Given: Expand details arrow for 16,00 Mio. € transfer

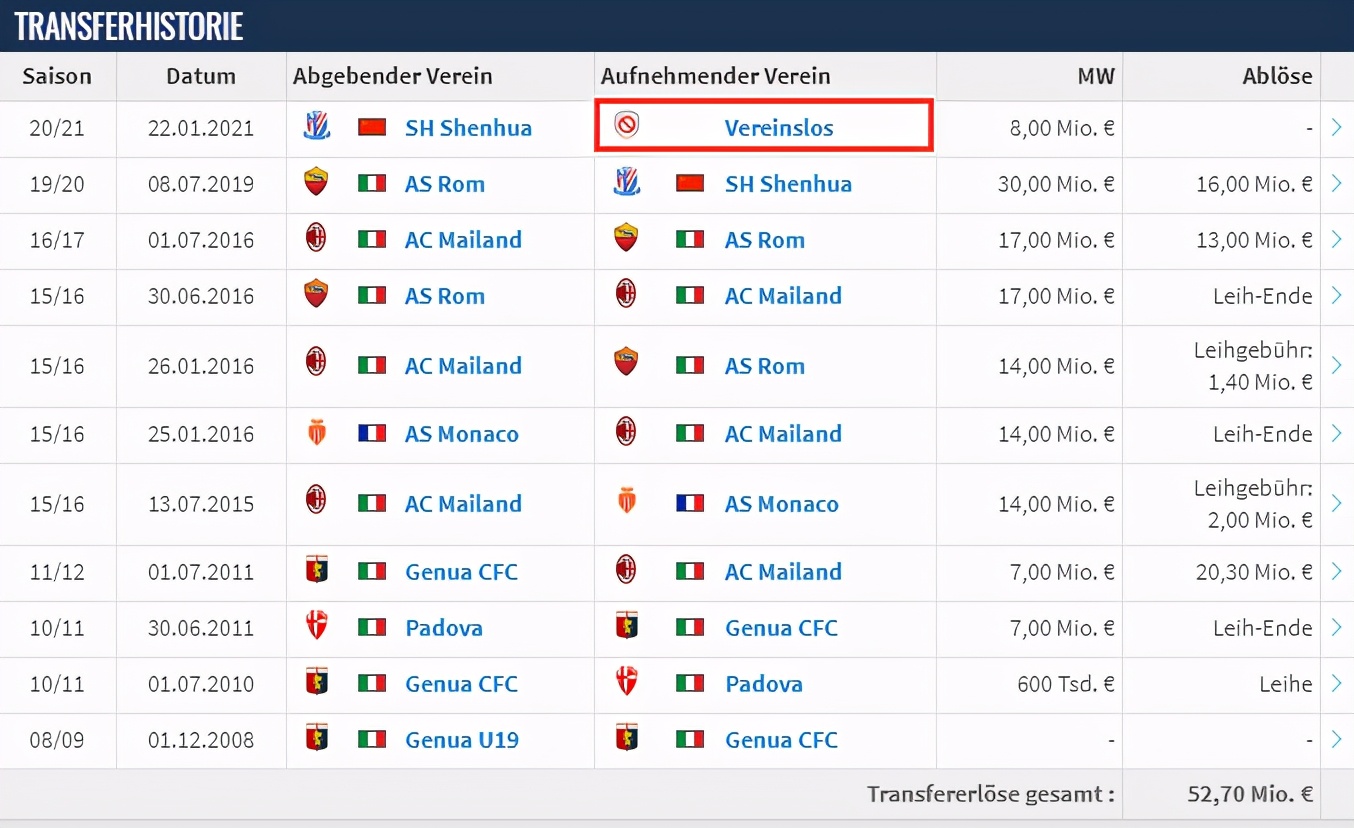Looking at the screenshot, I should (x=1336, y=184).
